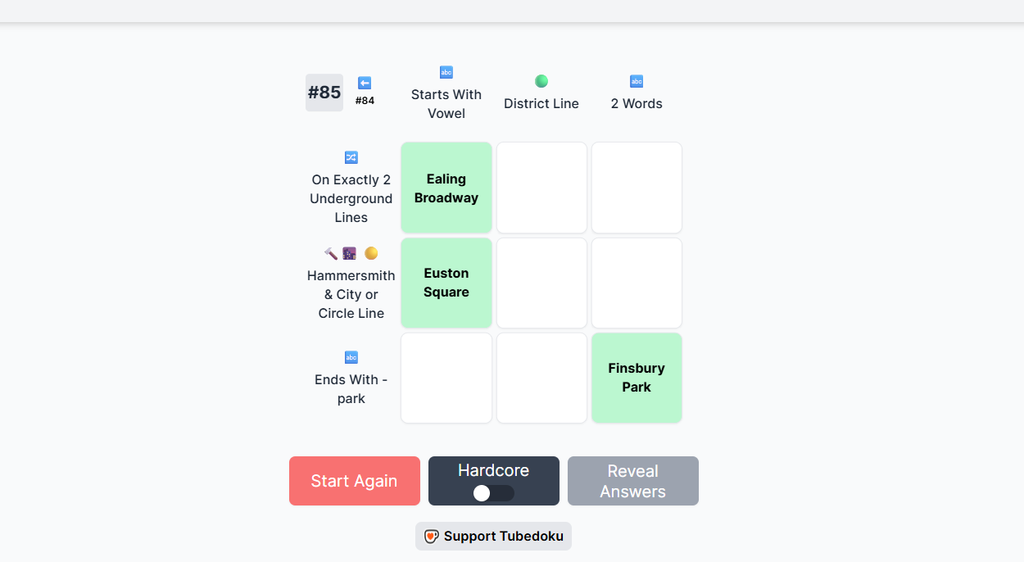
Task: Click the abc icon above 2 Words
Action: 636,81
